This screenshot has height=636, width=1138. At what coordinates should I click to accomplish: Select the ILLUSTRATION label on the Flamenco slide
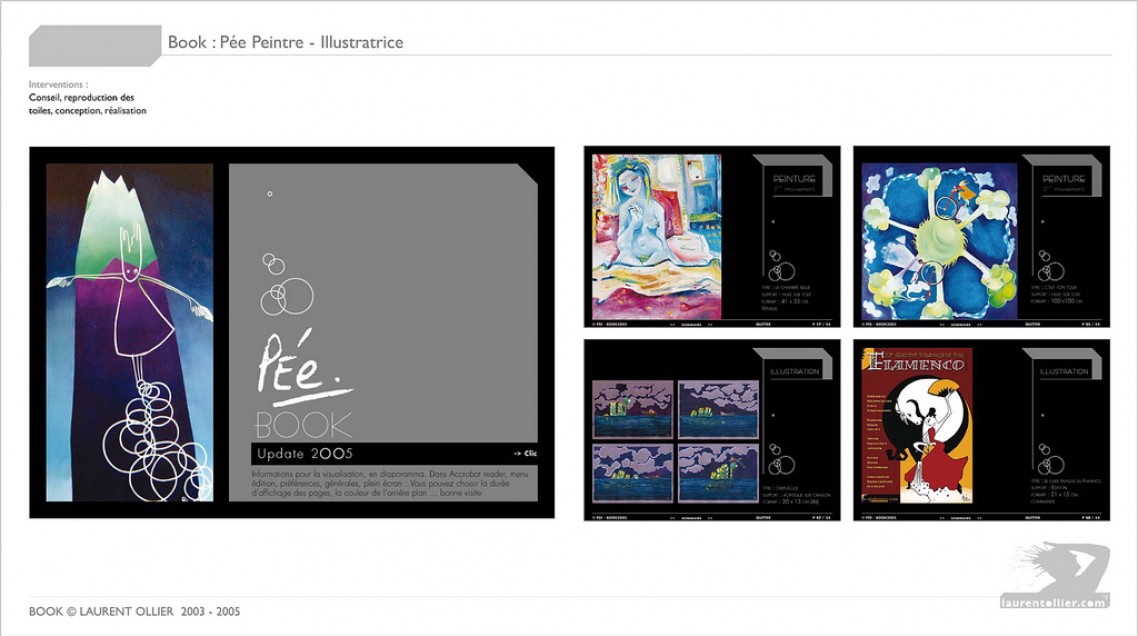point(1063,372)
